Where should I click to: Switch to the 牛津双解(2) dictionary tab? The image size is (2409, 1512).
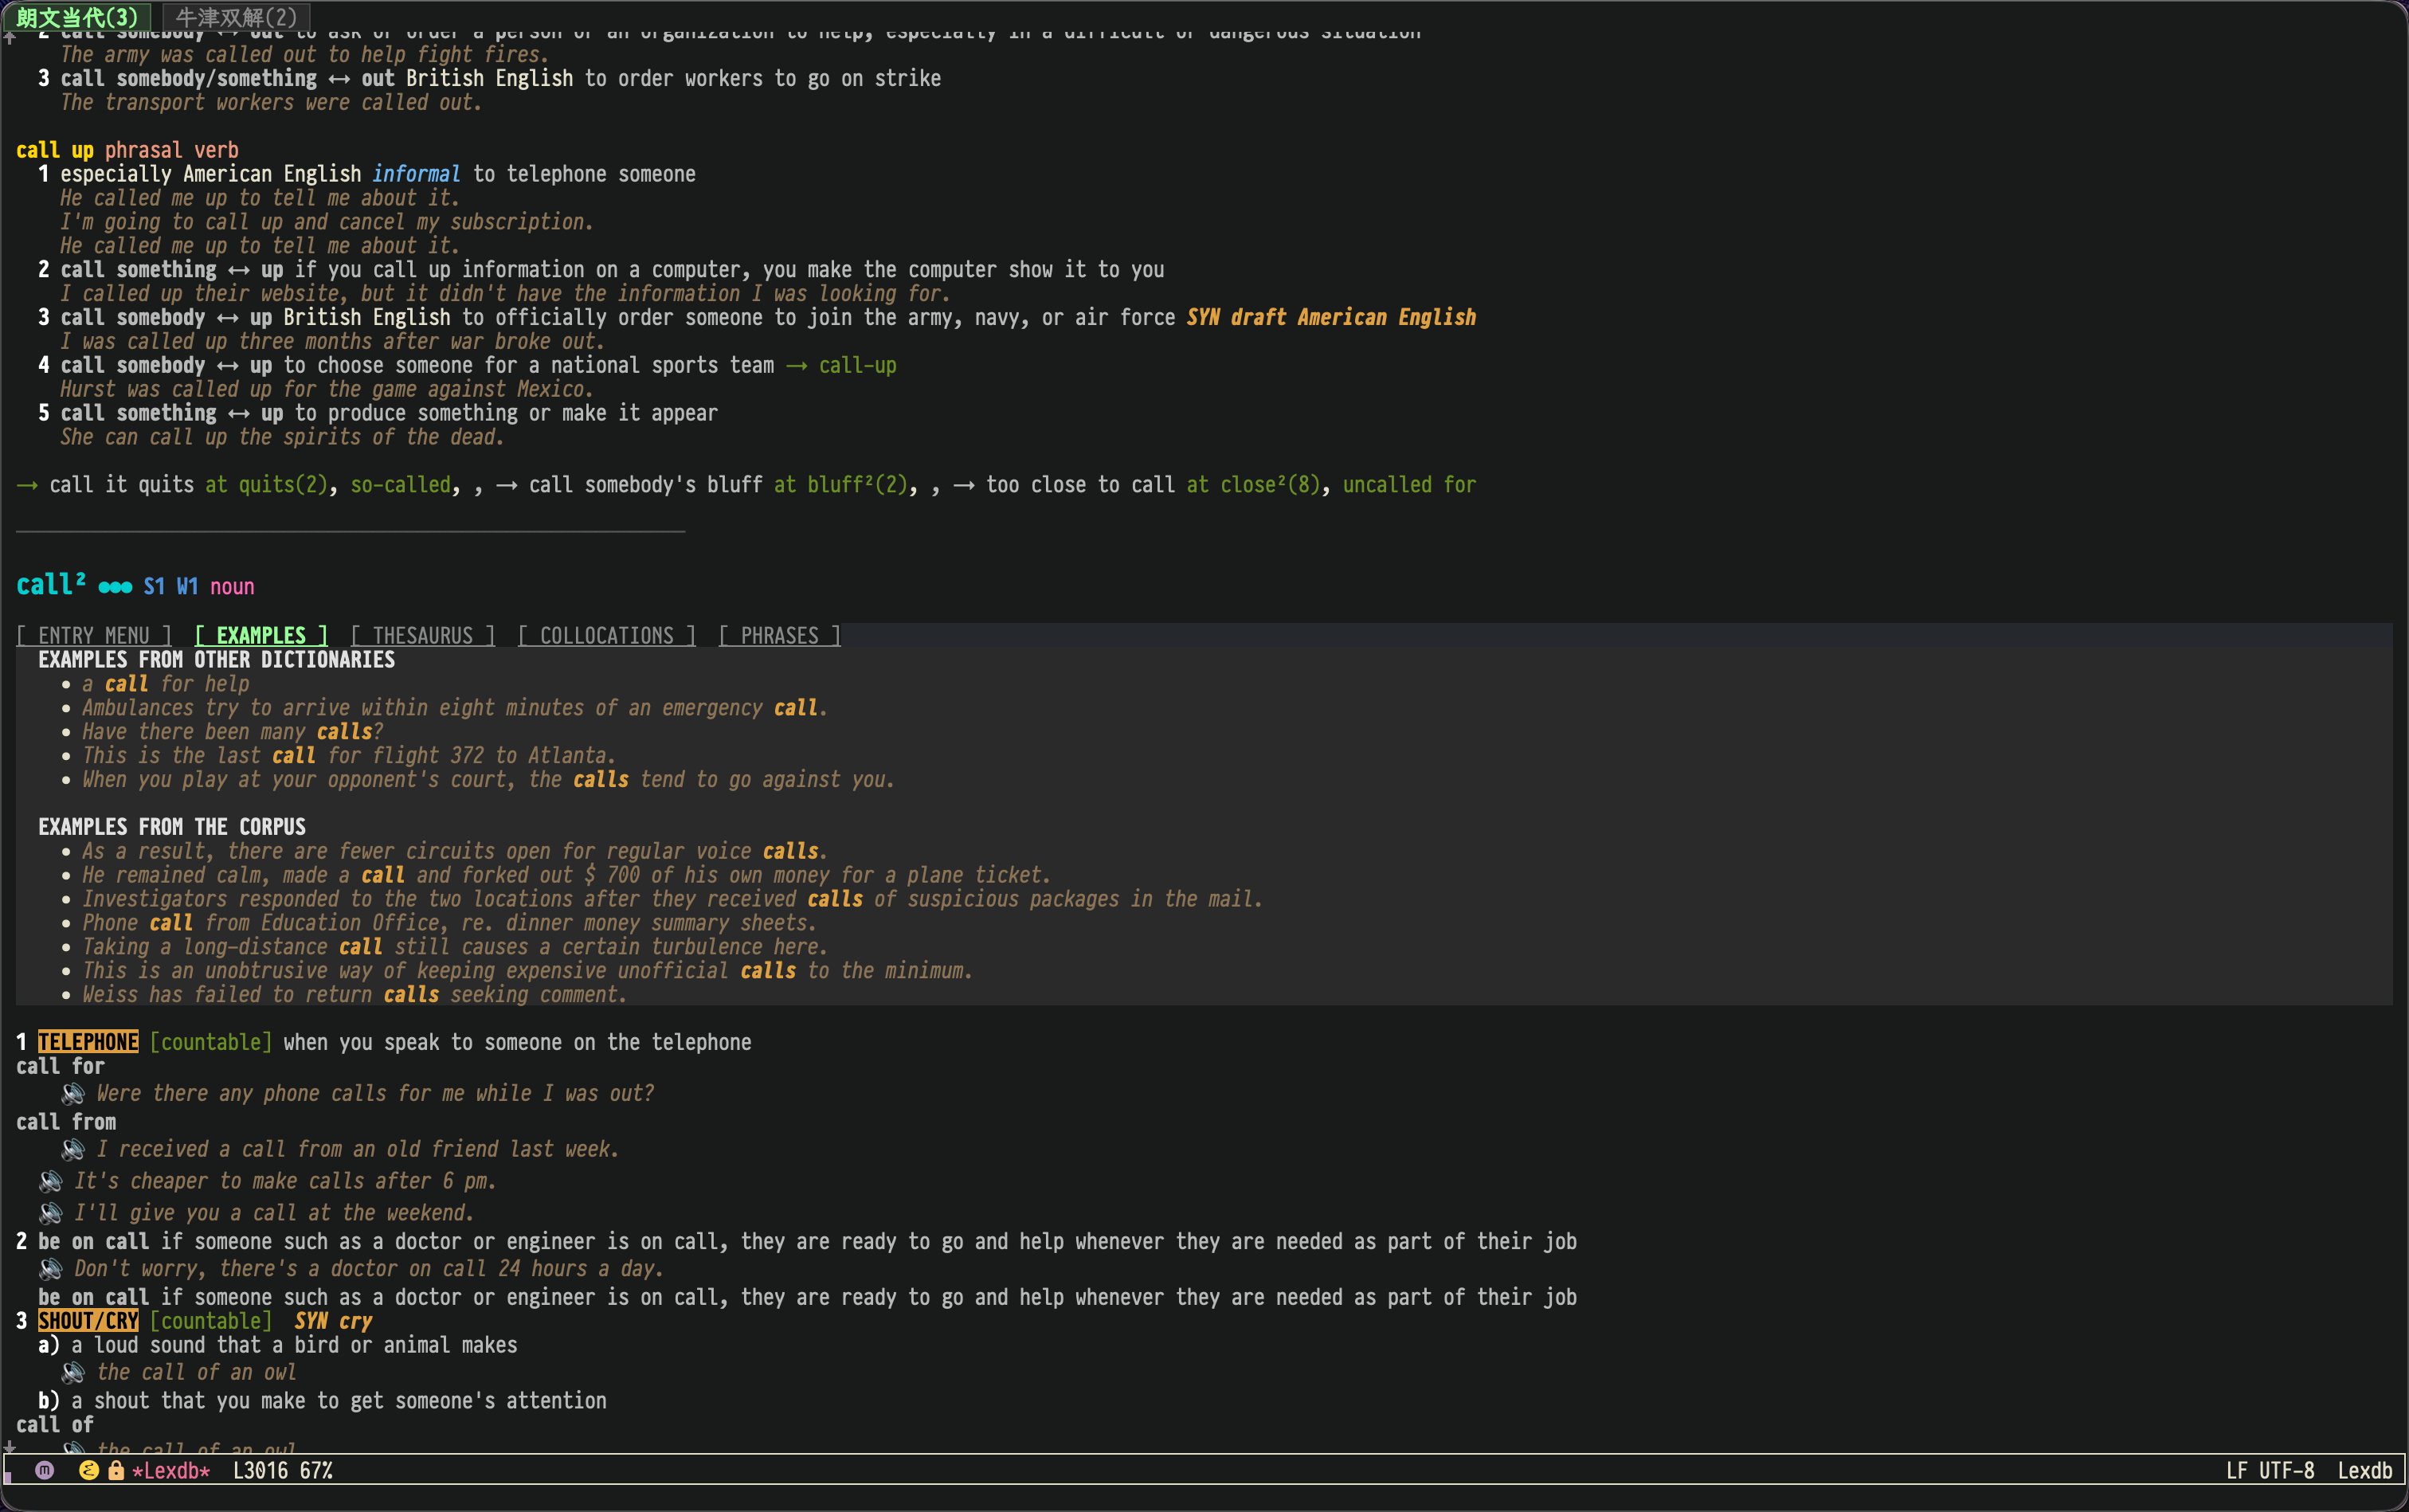[236, 17]
